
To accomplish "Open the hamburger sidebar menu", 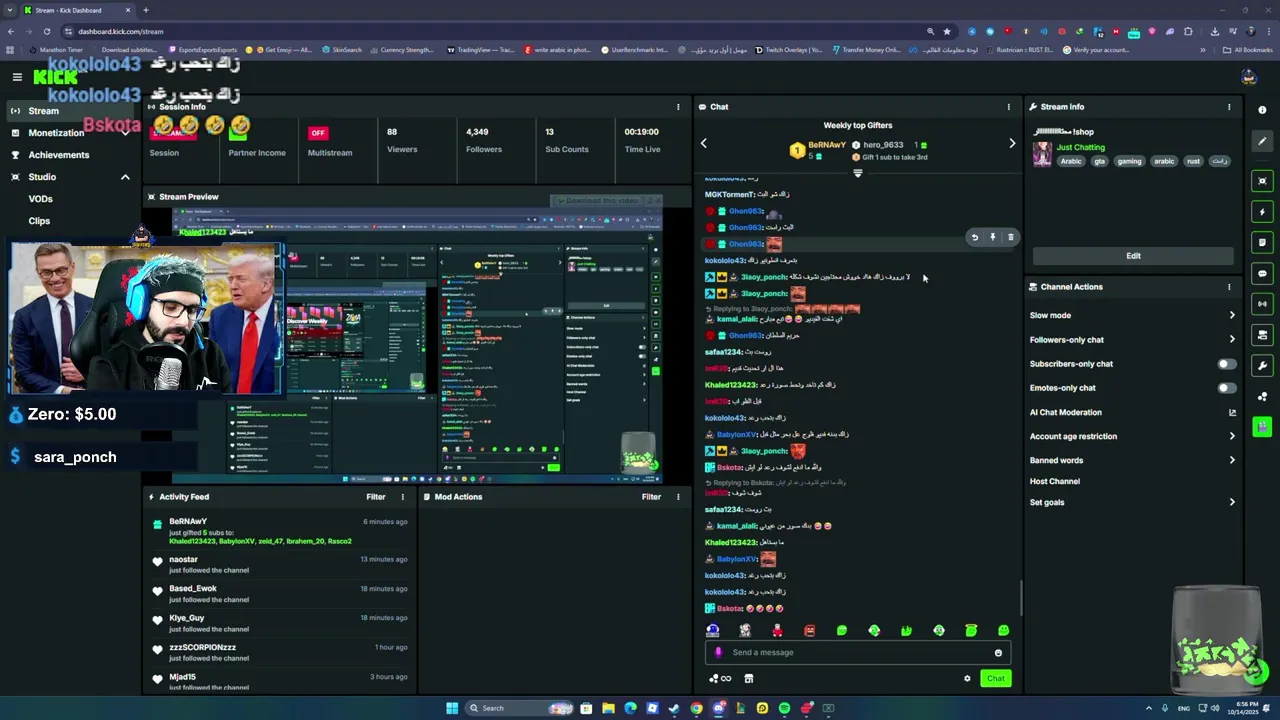I will pos(17,77).
